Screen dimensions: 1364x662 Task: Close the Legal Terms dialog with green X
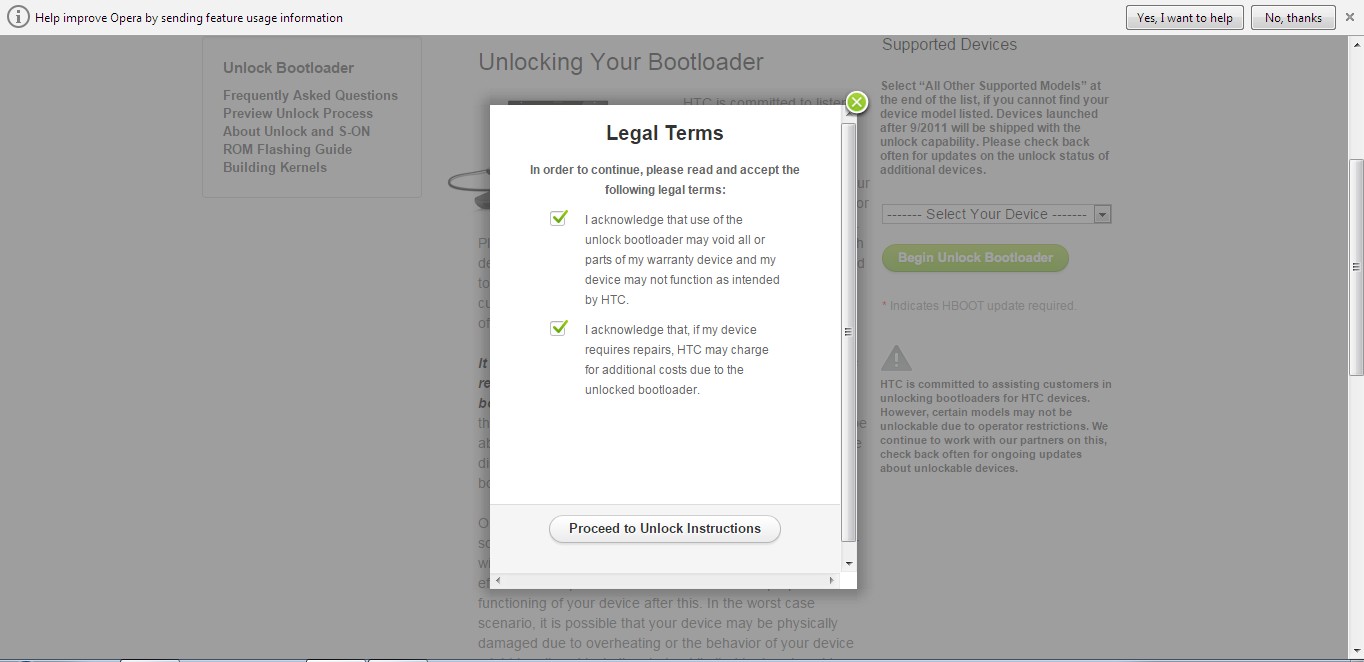click(x=857, y=102)
